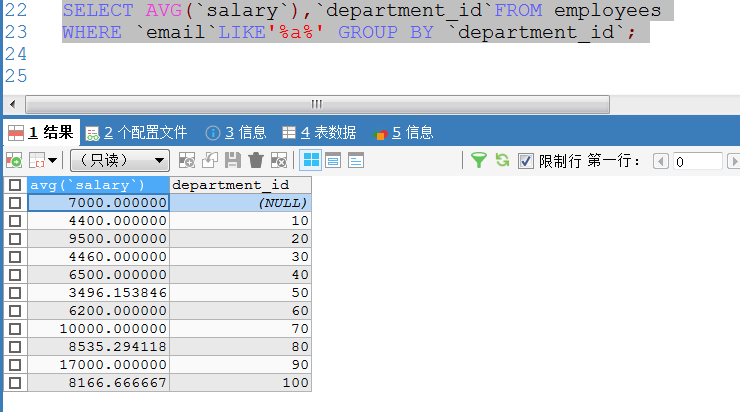Check the row with department_id NULL
This screenshot has height=412, width=740.
pos(15,203)
